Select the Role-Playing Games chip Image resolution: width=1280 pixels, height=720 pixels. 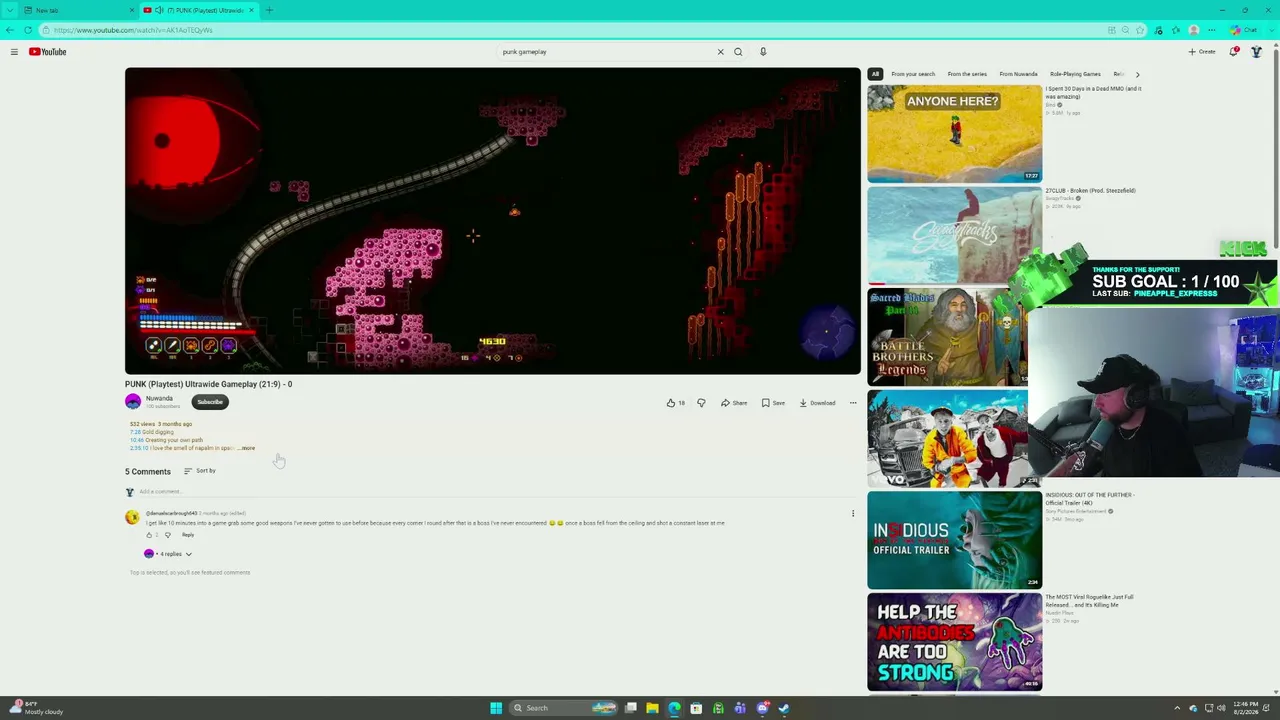point(1075,74)
